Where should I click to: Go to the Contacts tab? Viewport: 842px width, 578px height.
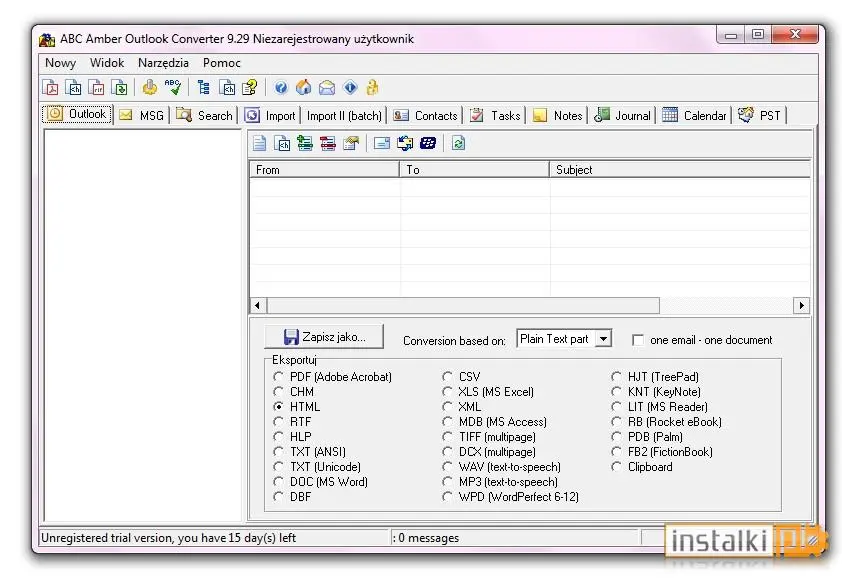pyautogui.click(x=425, y=115)
